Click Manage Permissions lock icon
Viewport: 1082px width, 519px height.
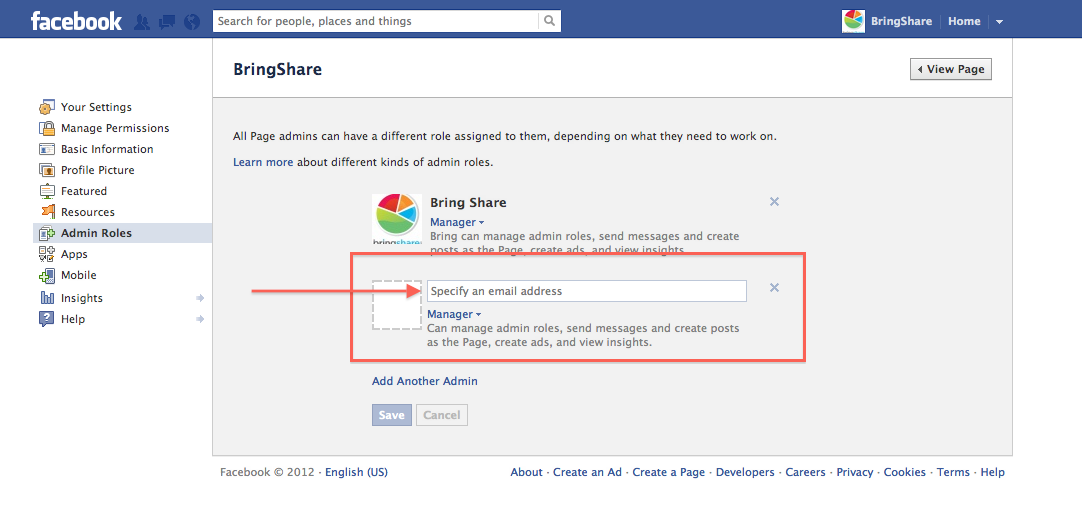coord(47,128)
